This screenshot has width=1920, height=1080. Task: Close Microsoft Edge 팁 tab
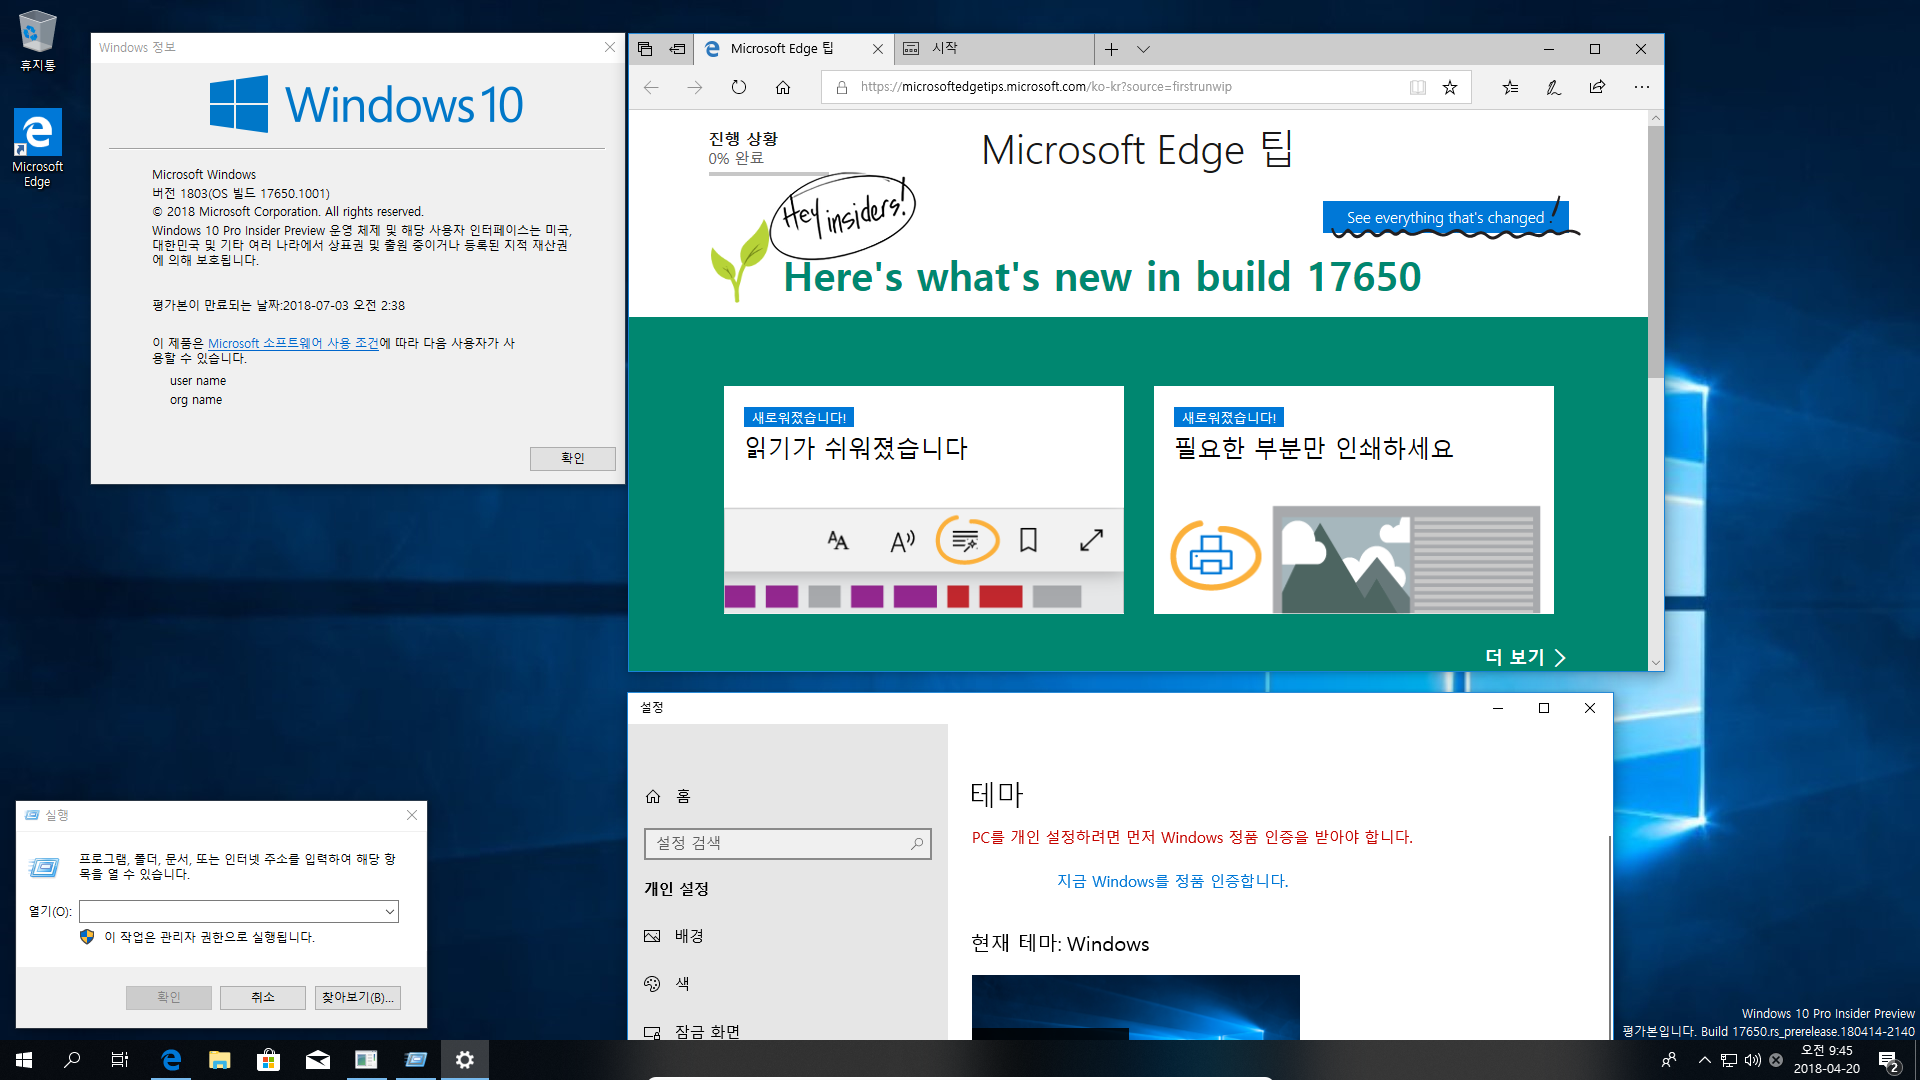point(877,49)
